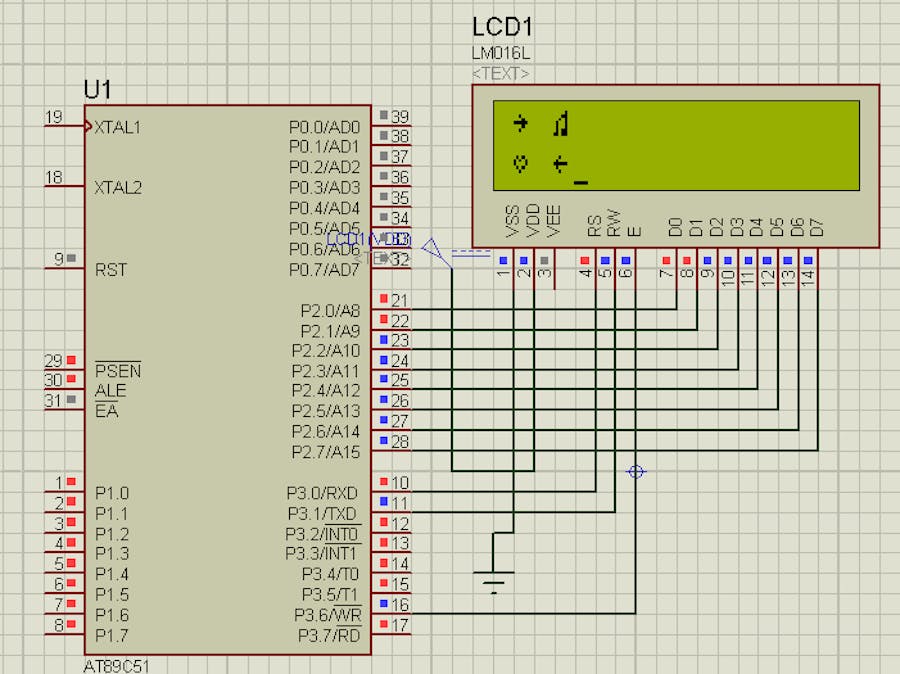Screen dimensions: 900x674
Task: Click the EA pin label
Action: tap(107, 411)
